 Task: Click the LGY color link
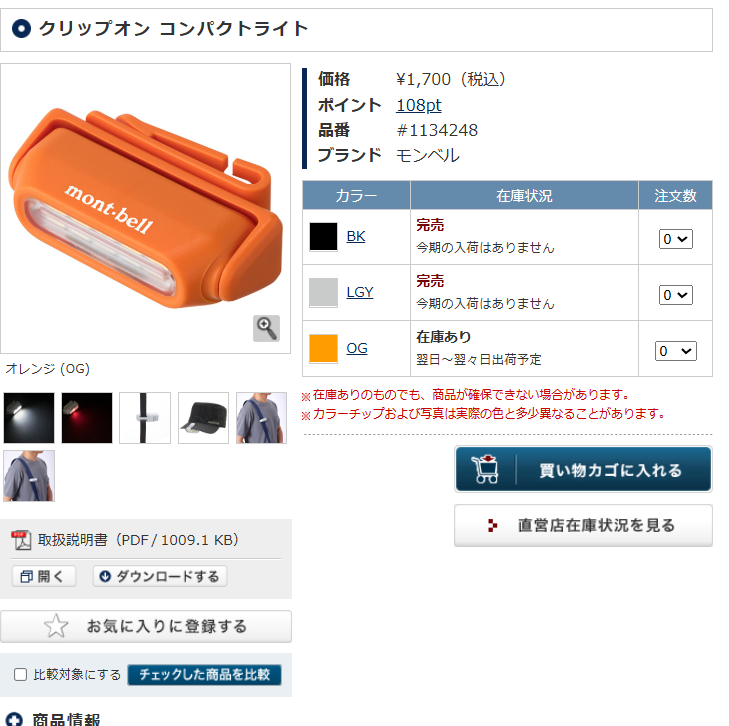pos(360,292)
